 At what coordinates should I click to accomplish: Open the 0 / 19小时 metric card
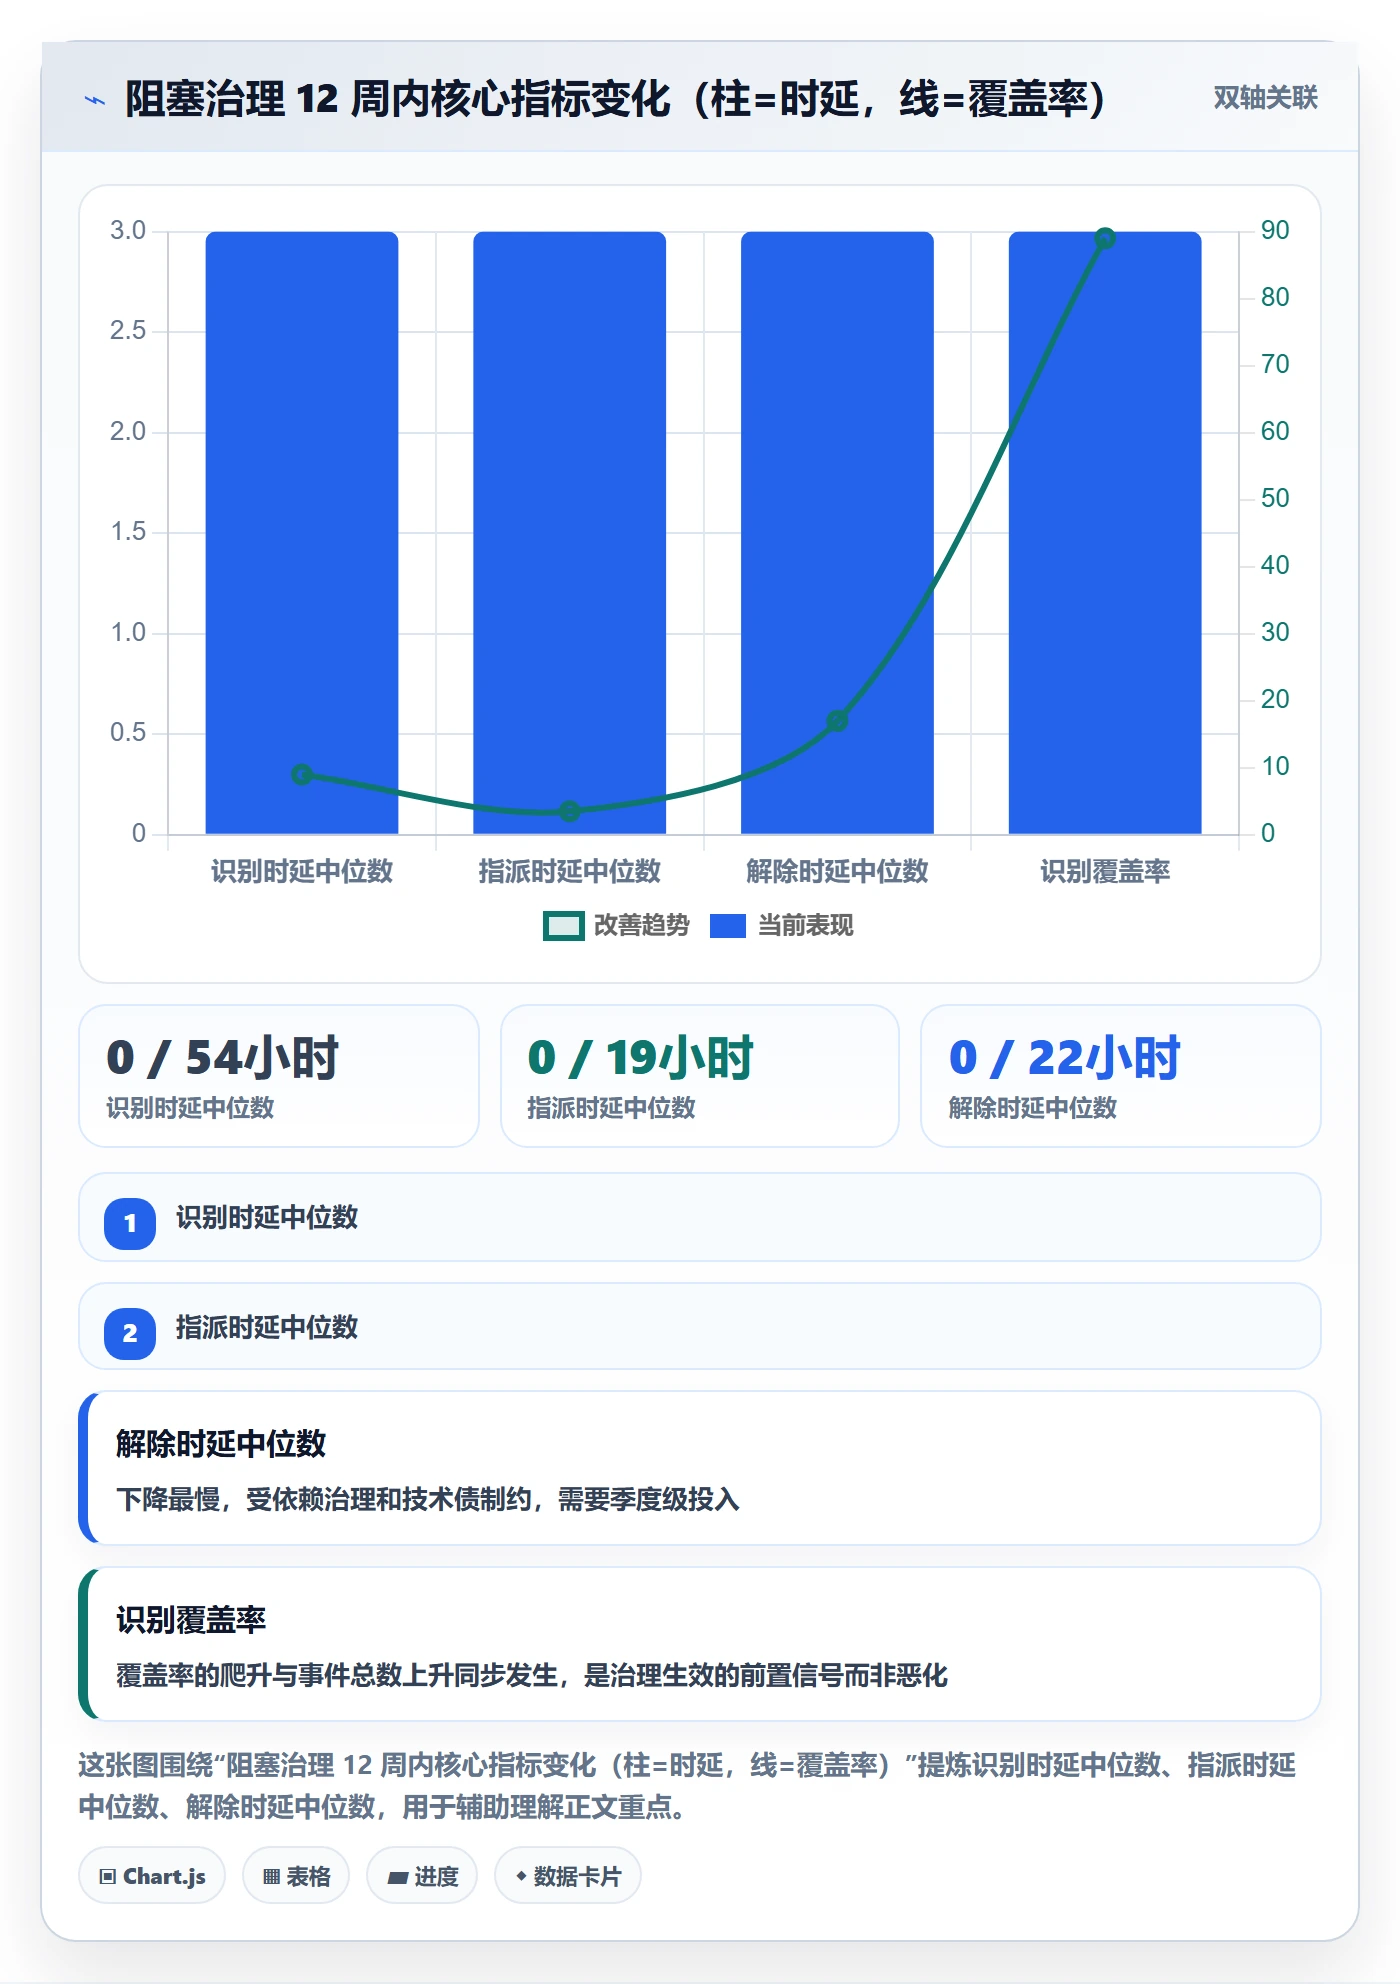[x=700, y=1076]
